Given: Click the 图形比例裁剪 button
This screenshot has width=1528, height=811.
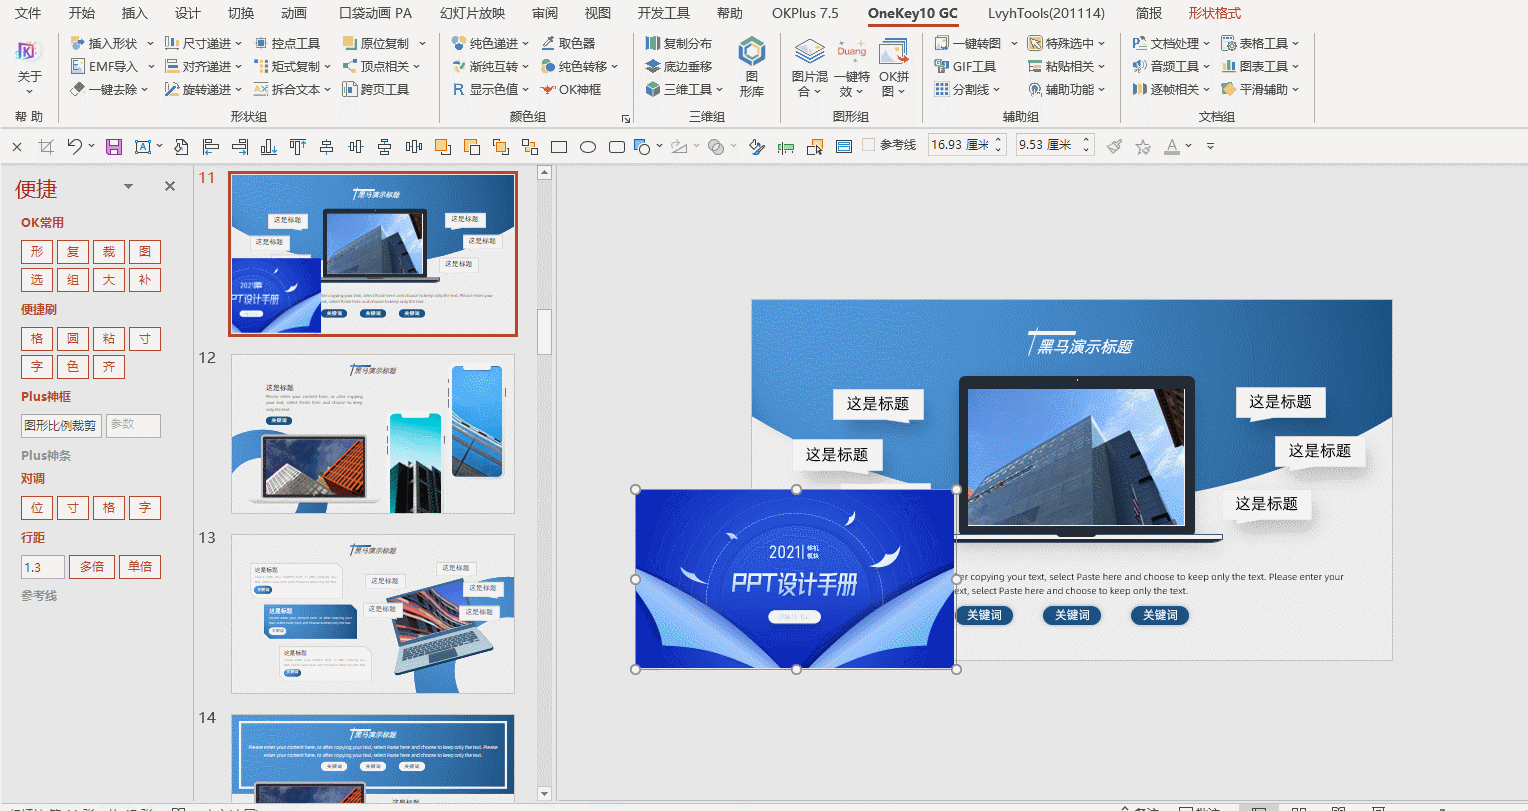Looking at the screenshot, I should coord(61,425).
